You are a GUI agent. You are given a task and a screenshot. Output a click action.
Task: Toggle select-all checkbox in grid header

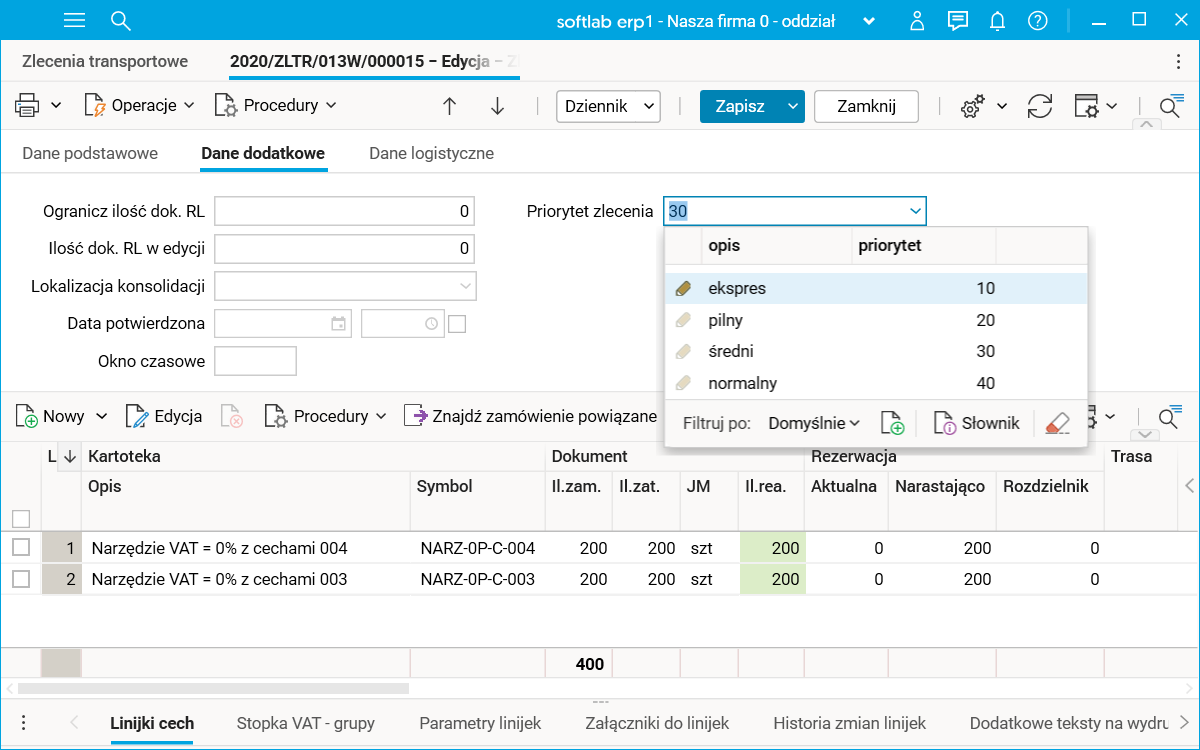click(21, 518)
